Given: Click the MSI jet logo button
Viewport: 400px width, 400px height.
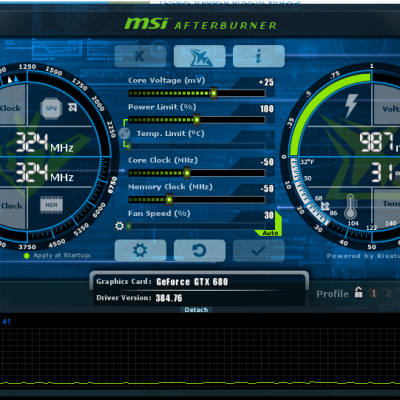Looking at the screenshot, I should pos(200,56).
